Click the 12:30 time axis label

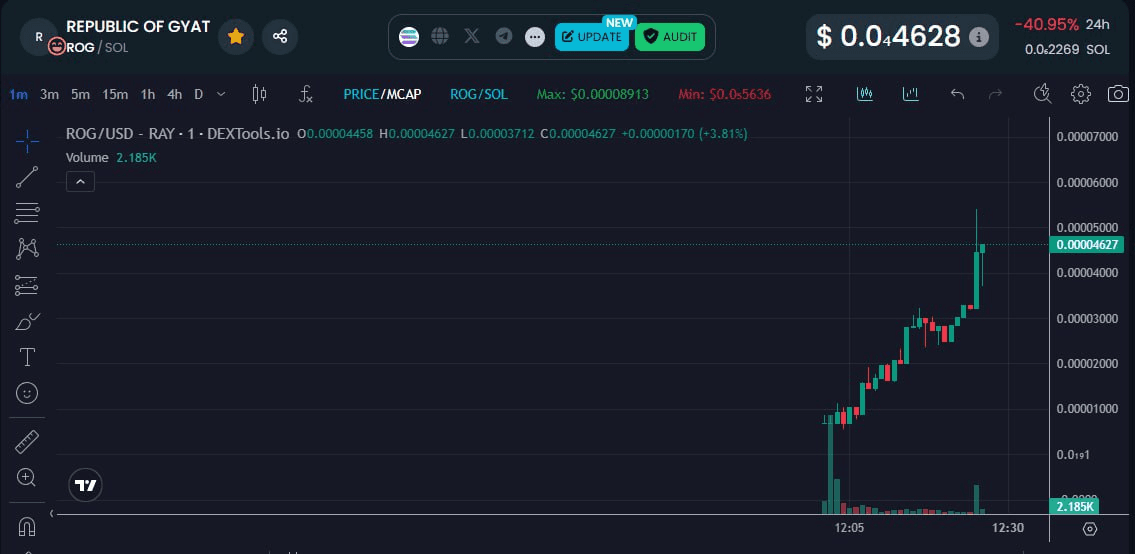click(x=1008, y=528)
